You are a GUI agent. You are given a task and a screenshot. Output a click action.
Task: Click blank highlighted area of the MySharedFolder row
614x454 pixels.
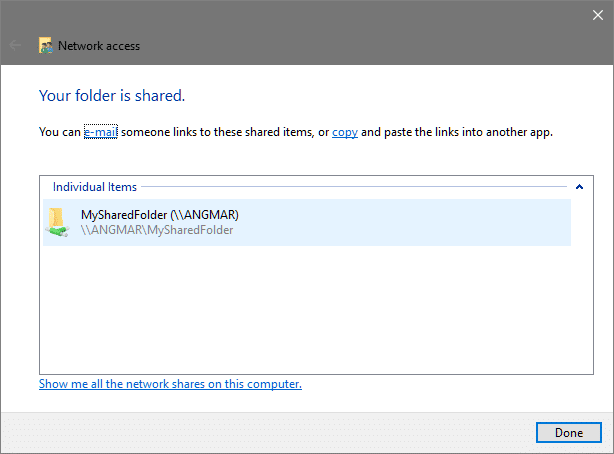click(x=403, y=222)
